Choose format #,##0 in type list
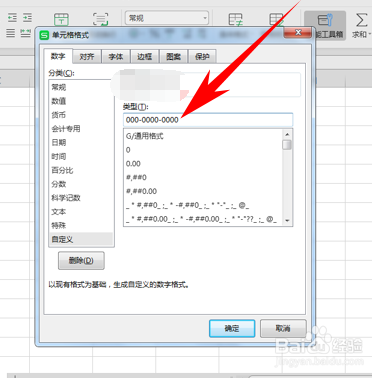The width and height of the screenshot is (392, 379). coord(203,177)
